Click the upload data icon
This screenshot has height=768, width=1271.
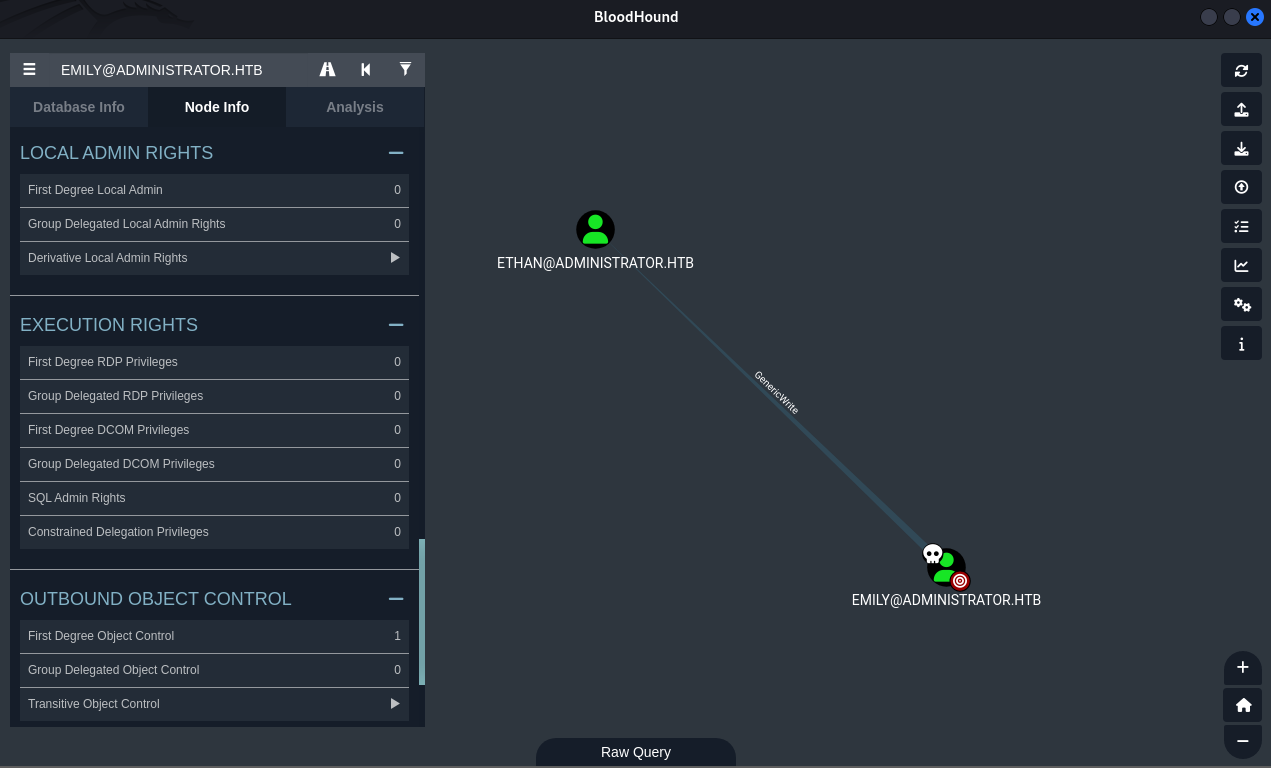(x=1241, y=188)
